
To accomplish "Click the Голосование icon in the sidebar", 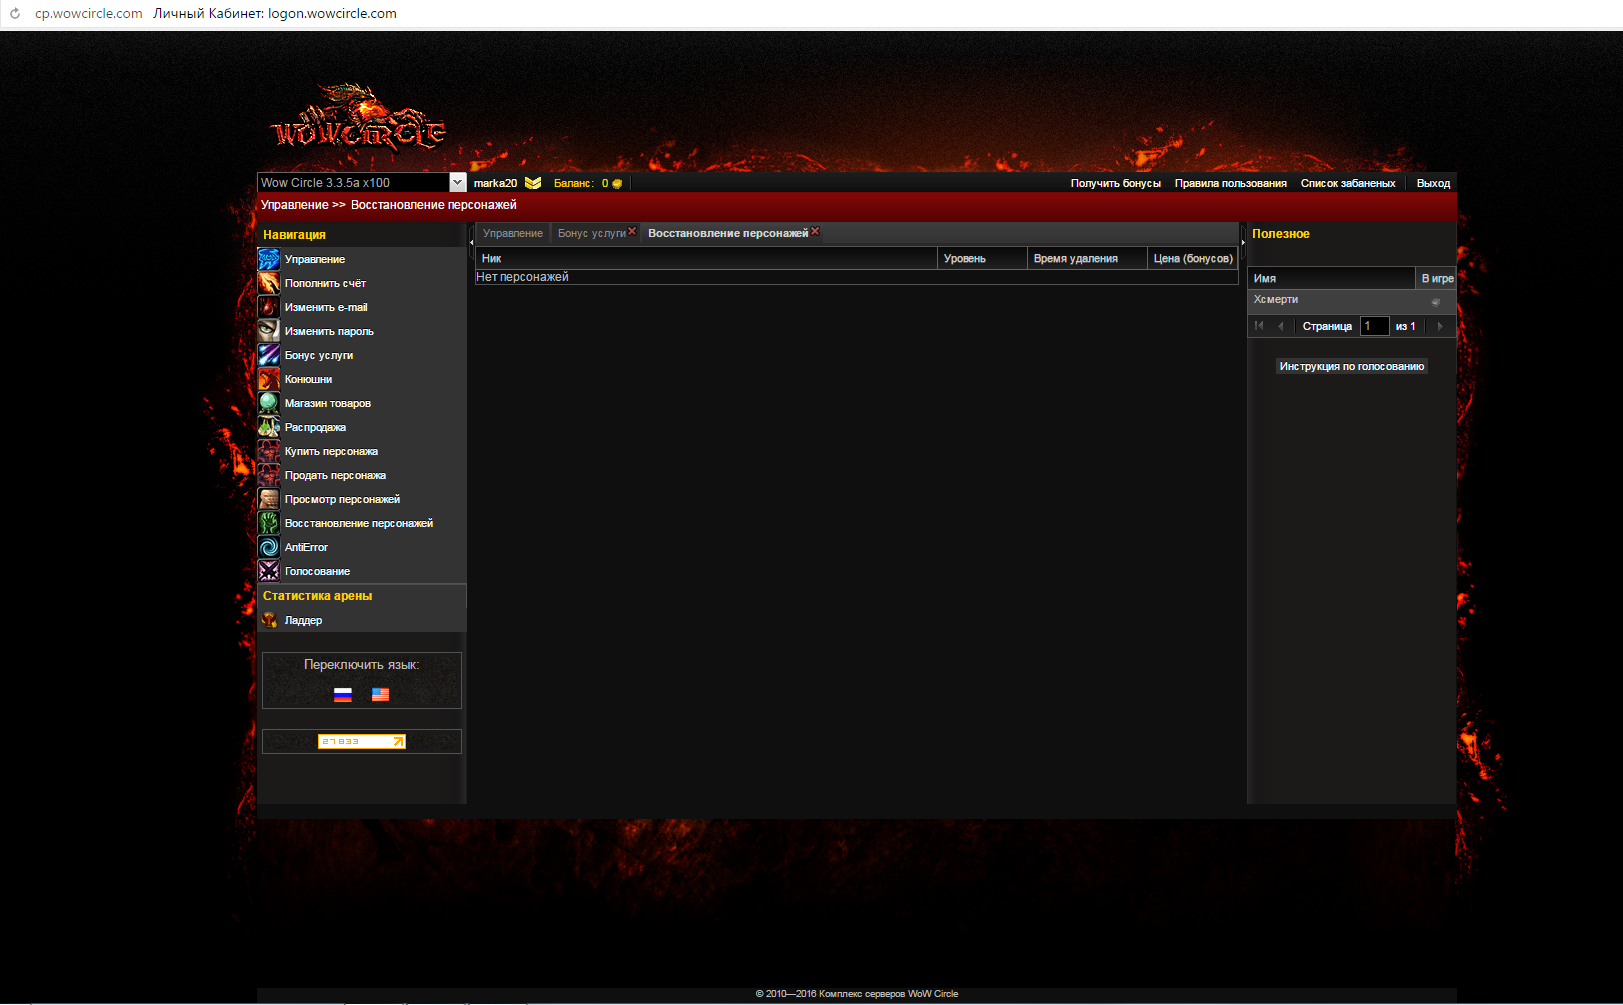I will tap(269, 571).
